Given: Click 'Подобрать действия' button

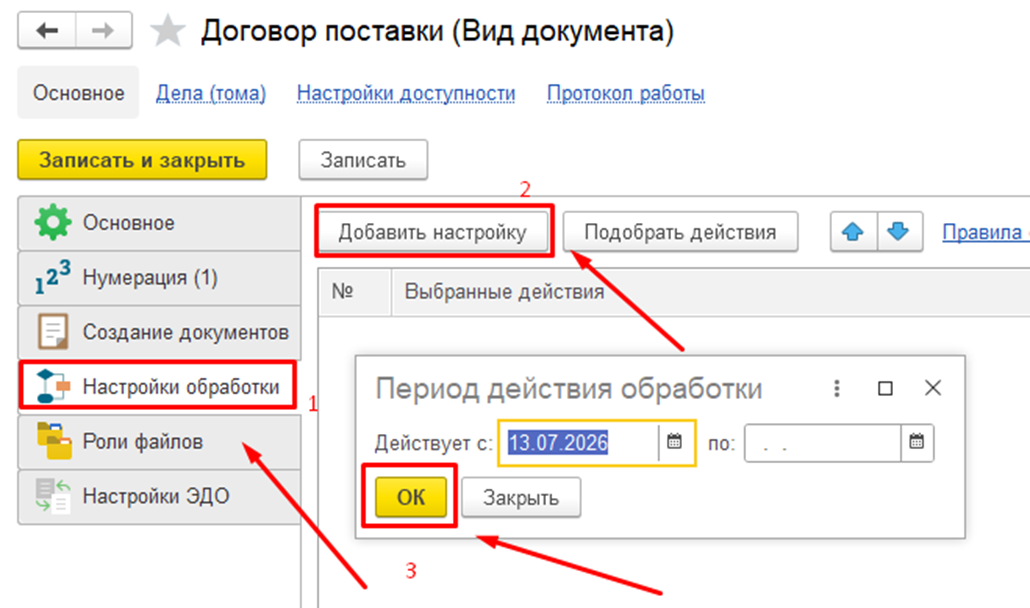Looking at the screenshot, I should (x=681, y=232).
